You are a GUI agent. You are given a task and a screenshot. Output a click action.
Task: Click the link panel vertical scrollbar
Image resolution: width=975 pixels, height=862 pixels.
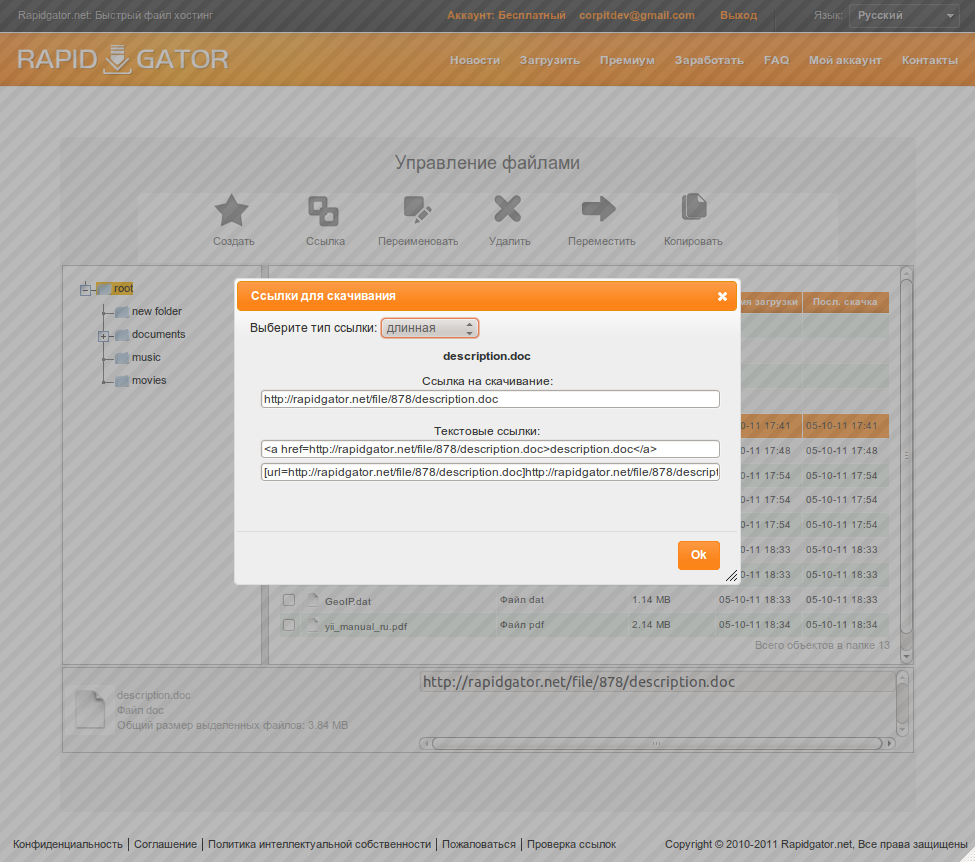coord(902,703)
